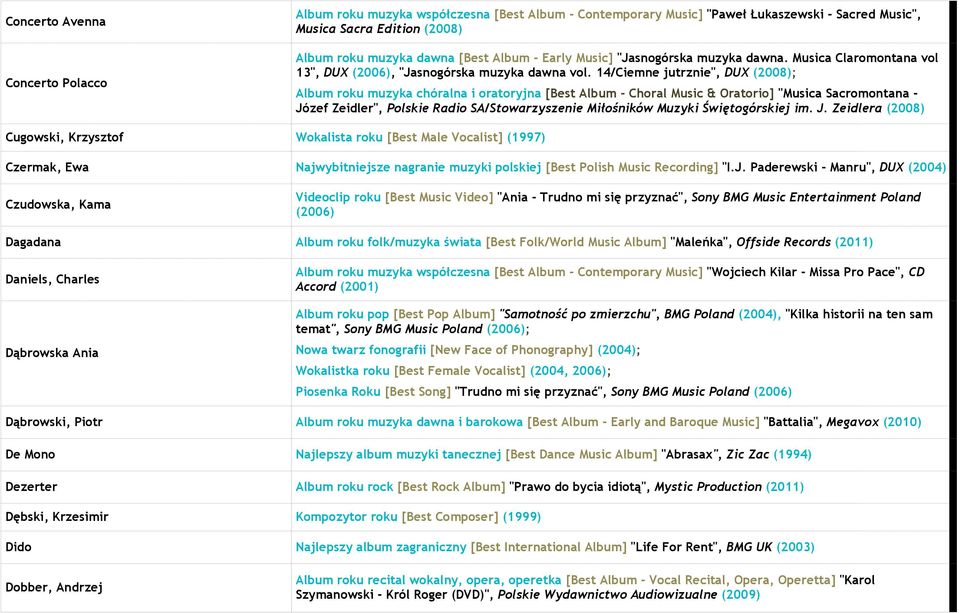Click the Dagadana artist name
This screenshot has width=959, height=613.
[33, 242]
